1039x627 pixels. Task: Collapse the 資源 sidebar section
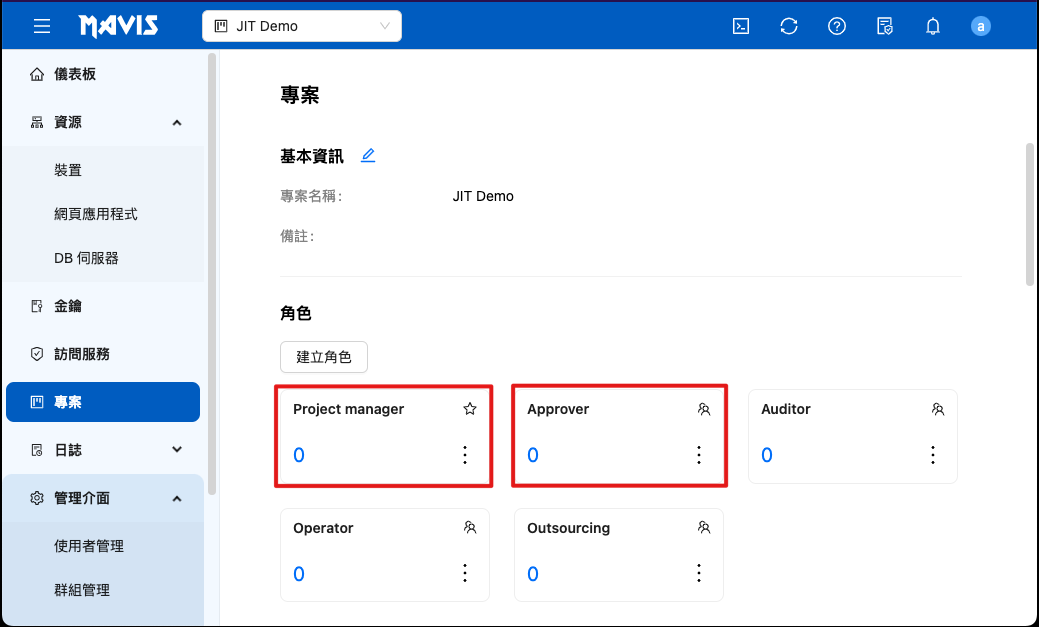tap(177, 122)
